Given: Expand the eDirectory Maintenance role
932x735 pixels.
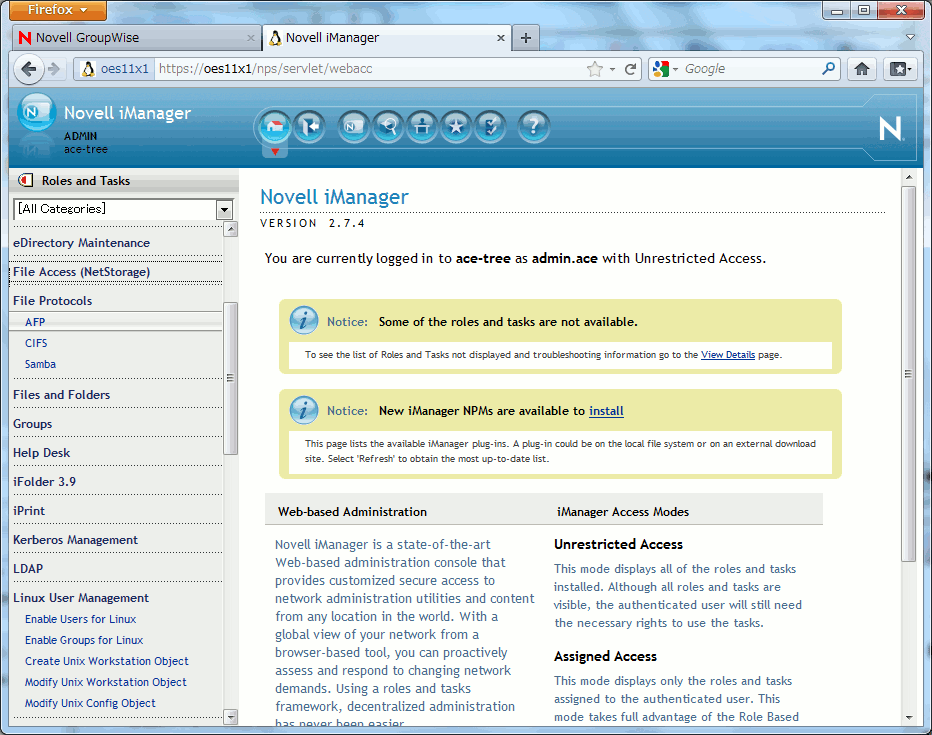Looking at the screenshot, I should (x=81, y=242).
